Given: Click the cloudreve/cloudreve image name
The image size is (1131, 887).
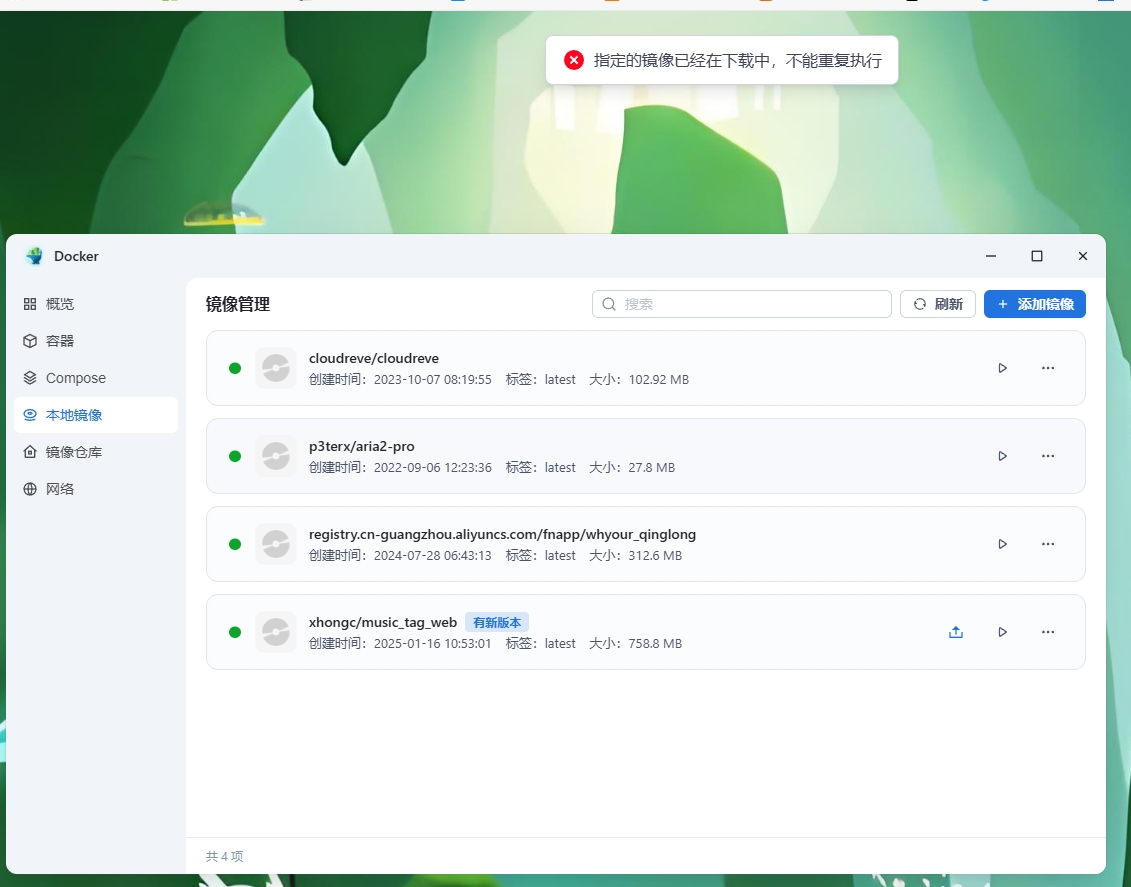Looking at the screenshot, I should (x=374, y=358).
